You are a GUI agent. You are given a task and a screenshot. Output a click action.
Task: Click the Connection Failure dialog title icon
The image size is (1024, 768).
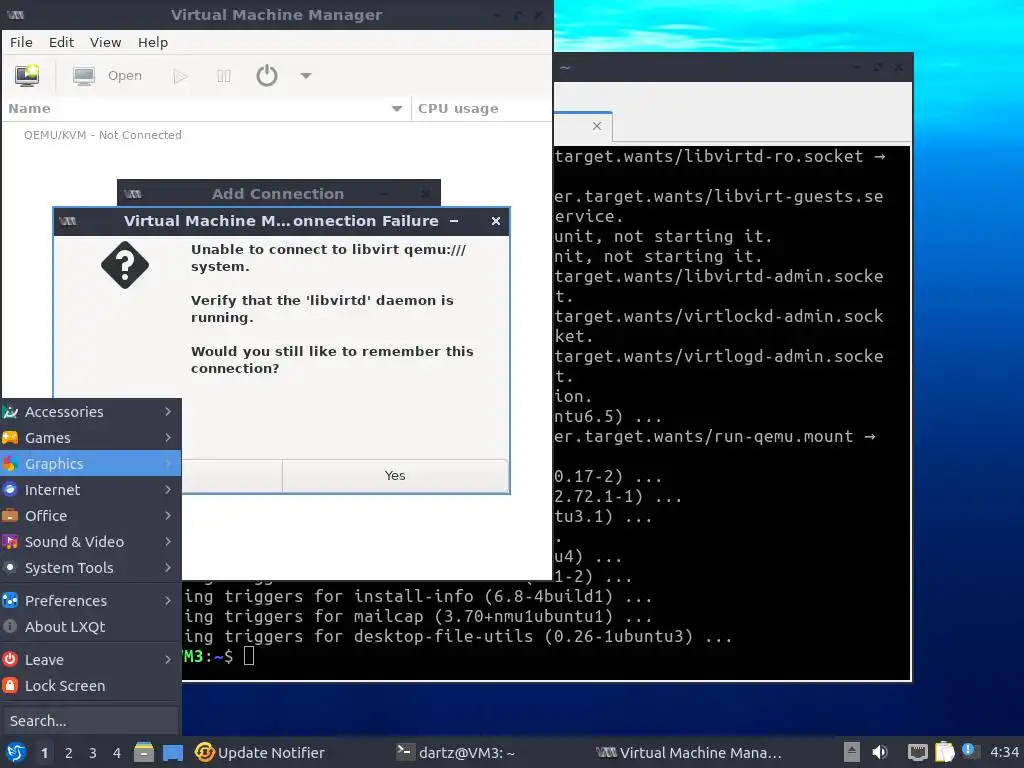tap(68, 221)
